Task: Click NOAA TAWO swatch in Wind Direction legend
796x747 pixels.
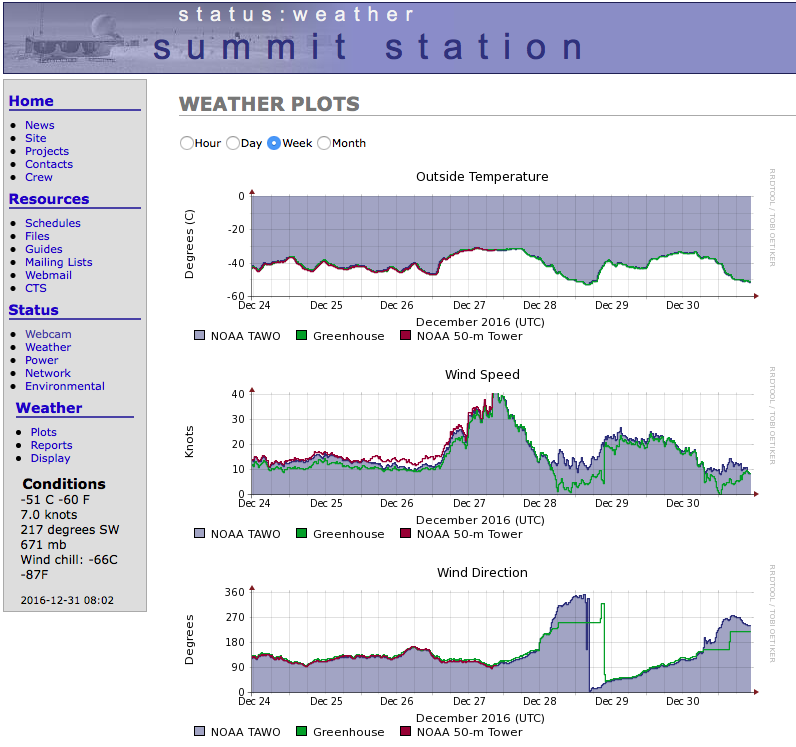Action: (x=200, y=731)
